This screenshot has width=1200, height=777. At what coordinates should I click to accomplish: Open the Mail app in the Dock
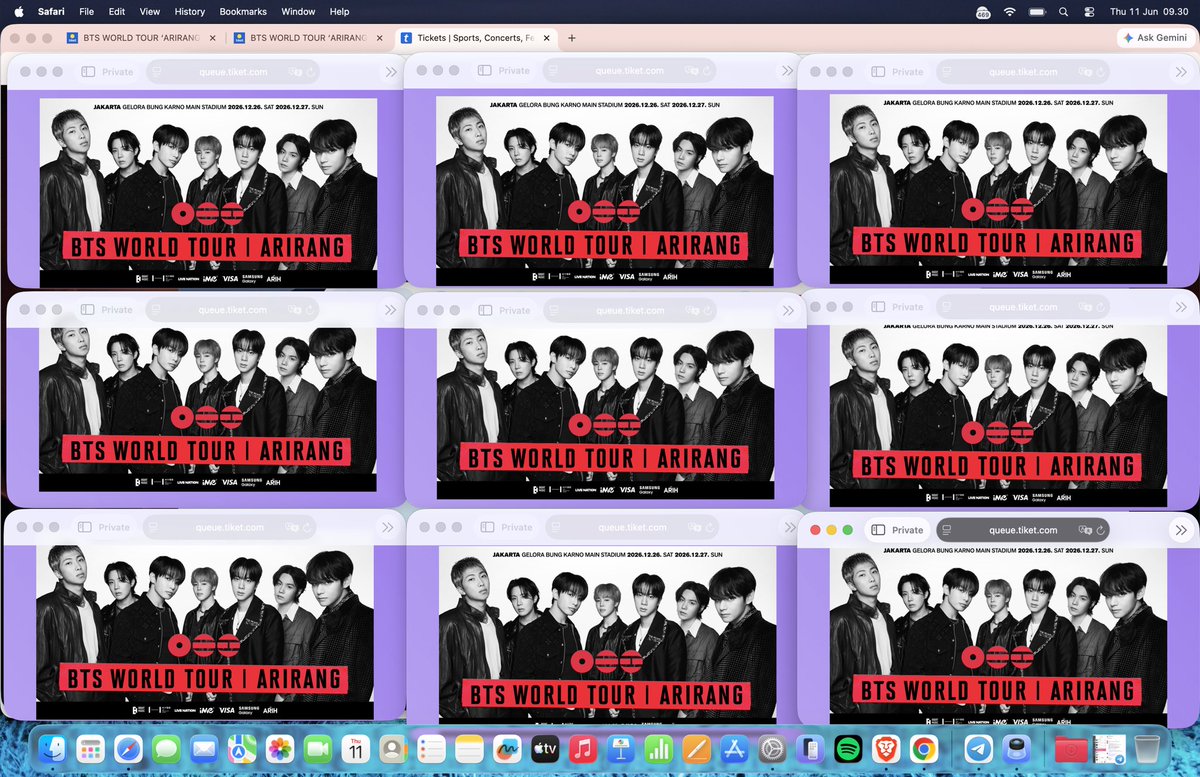205,748
